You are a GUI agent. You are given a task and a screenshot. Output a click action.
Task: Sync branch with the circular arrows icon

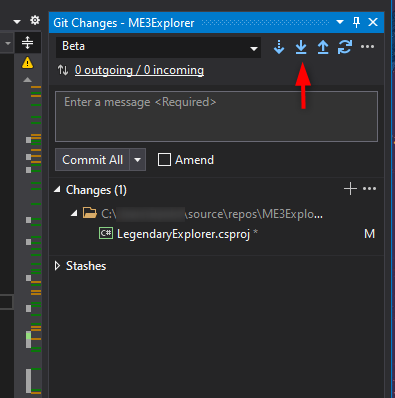[345, 47]
